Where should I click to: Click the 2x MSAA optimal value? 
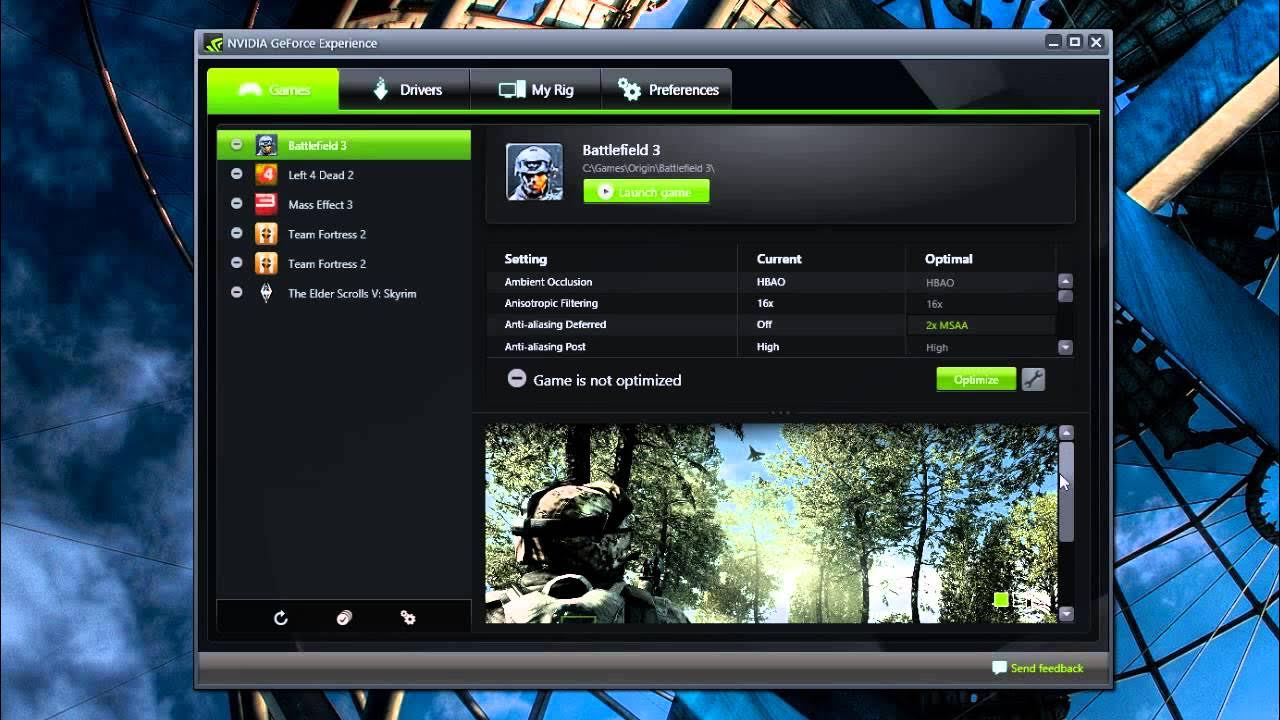[947, 325]
